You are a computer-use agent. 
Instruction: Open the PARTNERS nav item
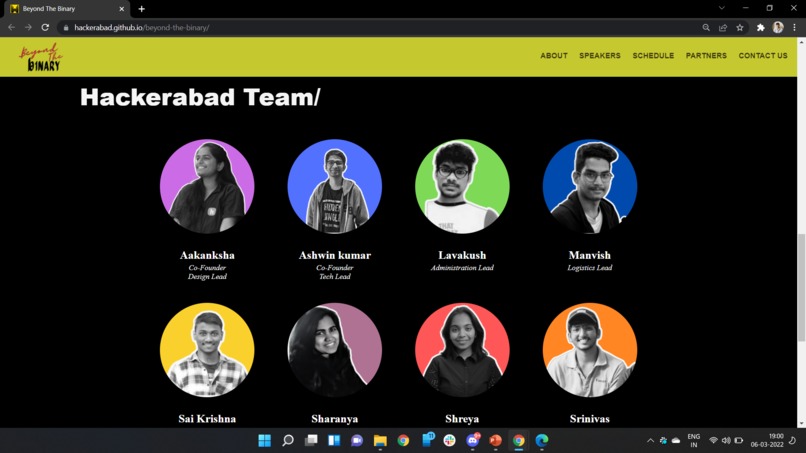click(x=706, y=56)
